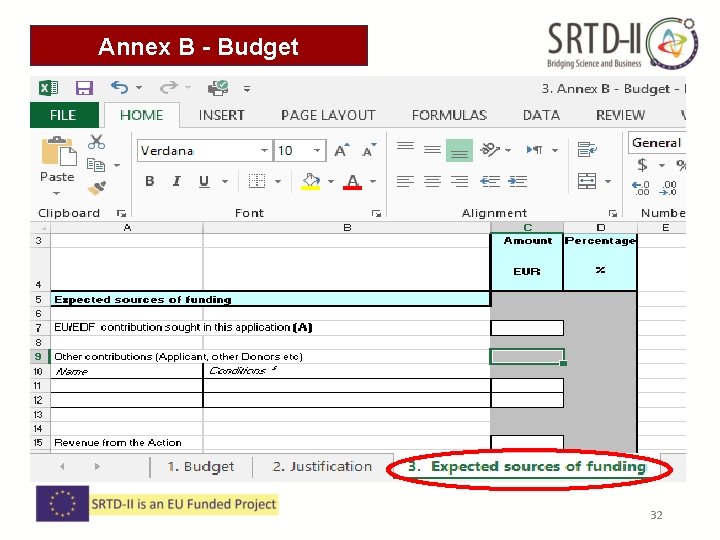
Task: Open the Copy options dropdown arrow
Action: [x=117, y=165]
